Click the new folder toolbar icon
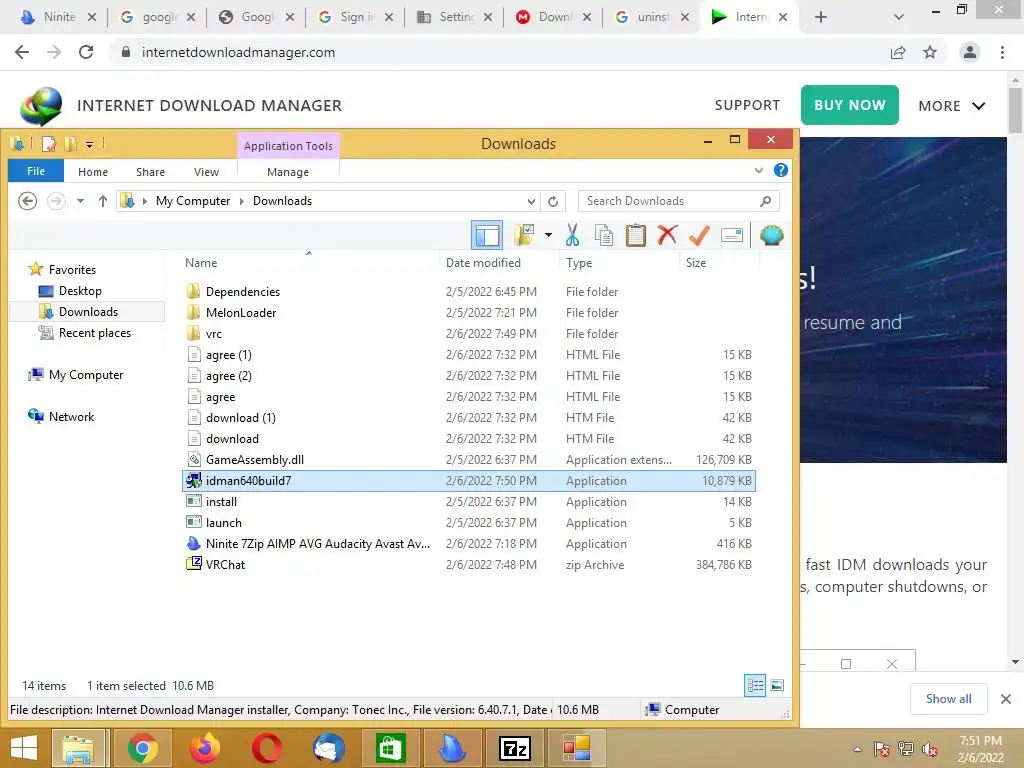Viewport: 1024px width, 768px height. point(524,235)
